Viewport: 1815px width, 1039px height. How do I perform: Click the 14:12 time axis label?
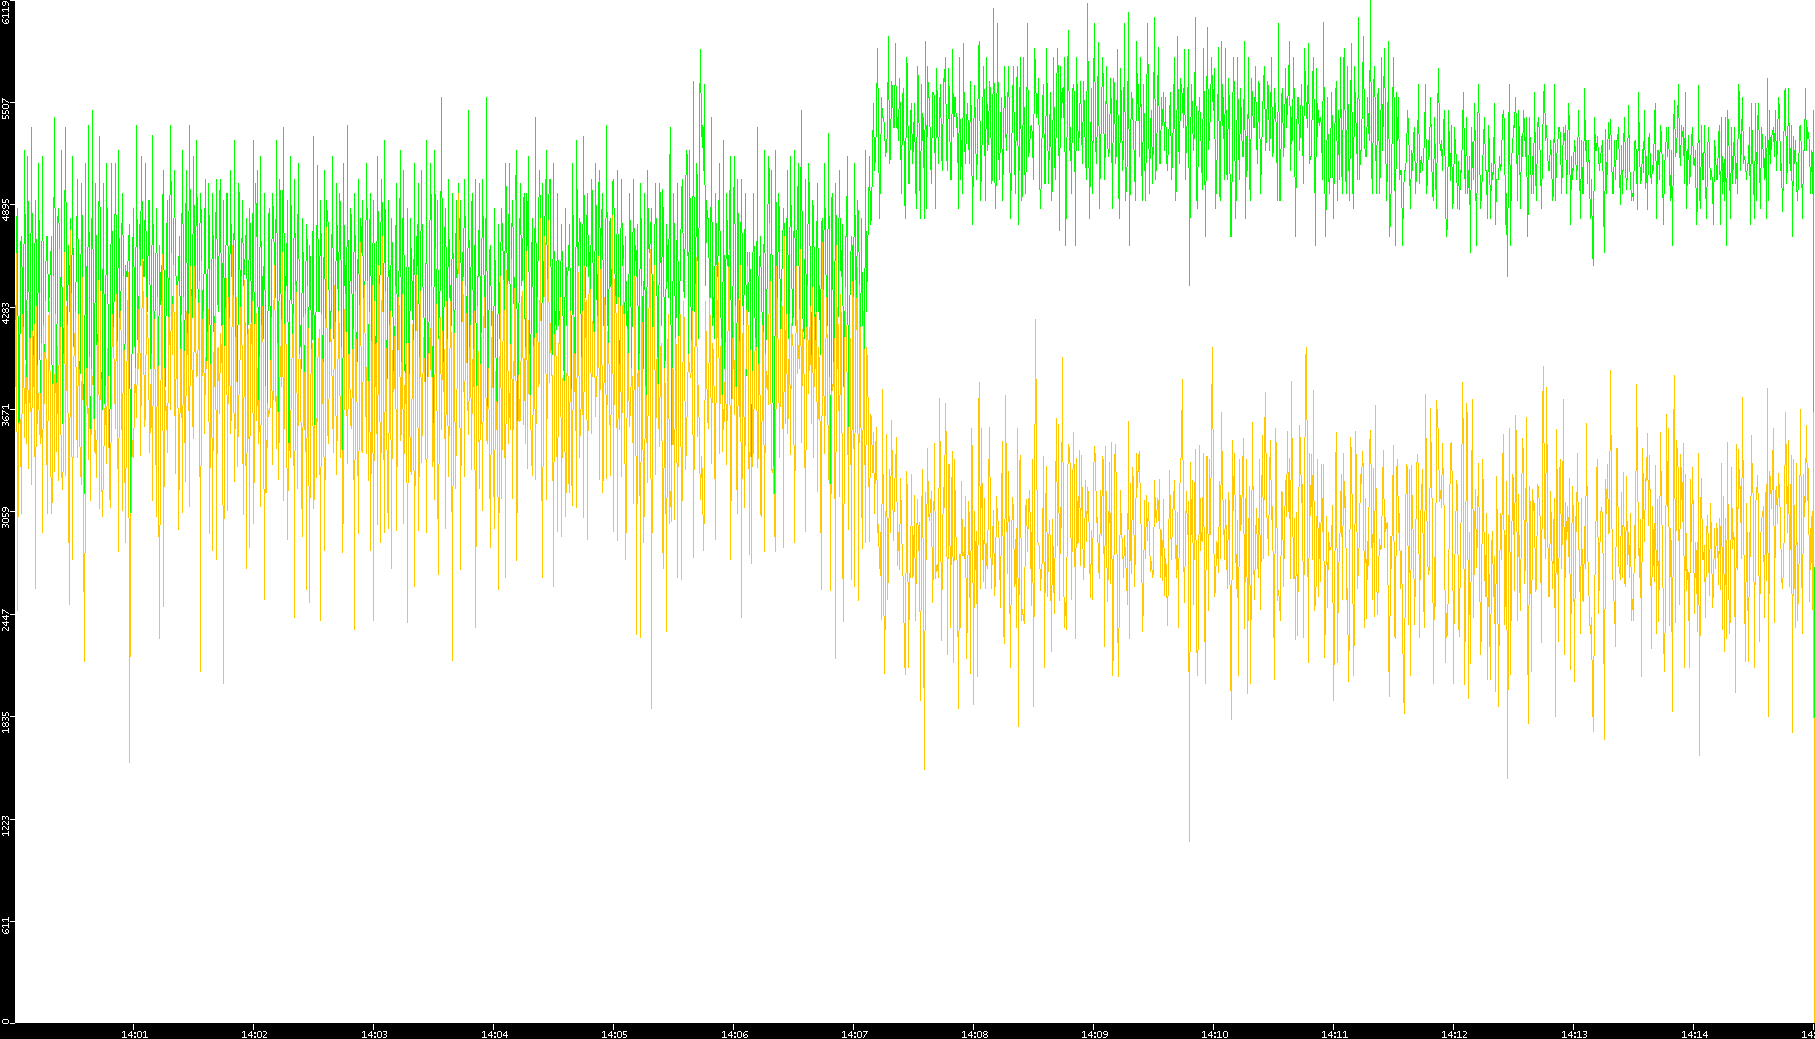(1454, 1033)
